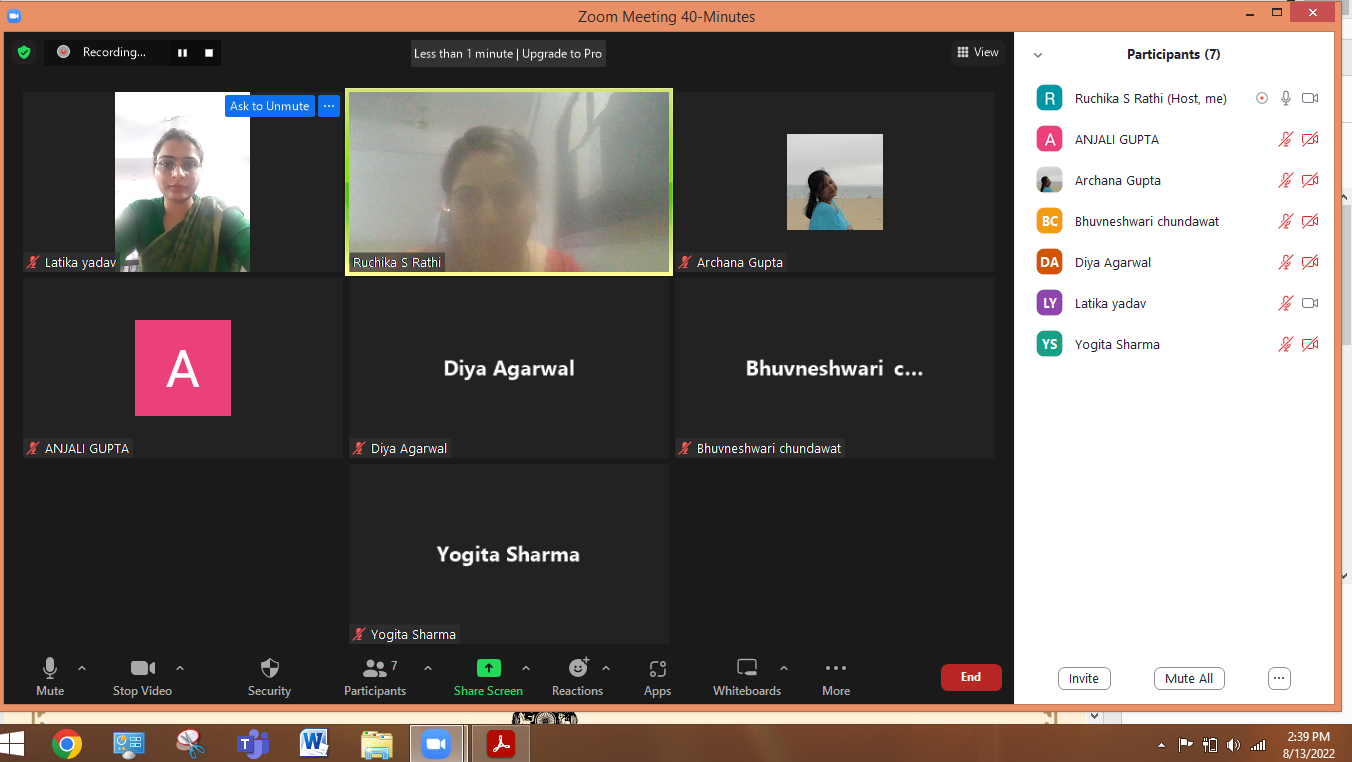Viewport: 1352px width, 762px height.
Task: Click the Invite button
Action: 1084,678
